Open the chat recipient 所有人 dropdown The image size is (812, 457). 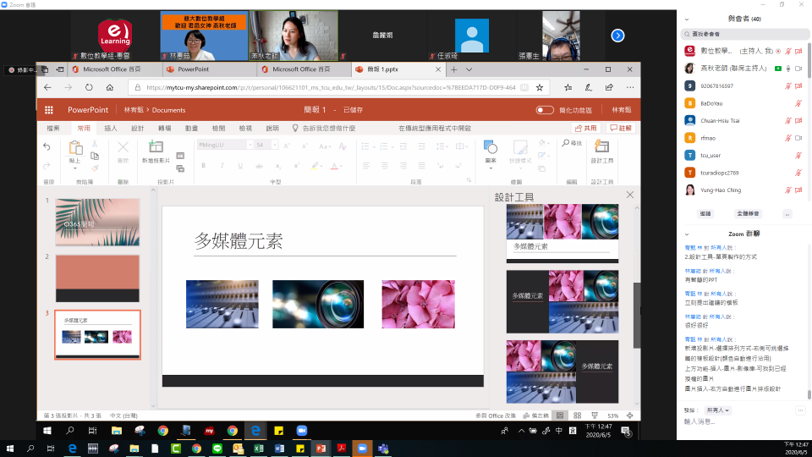(x=718, y=410)
